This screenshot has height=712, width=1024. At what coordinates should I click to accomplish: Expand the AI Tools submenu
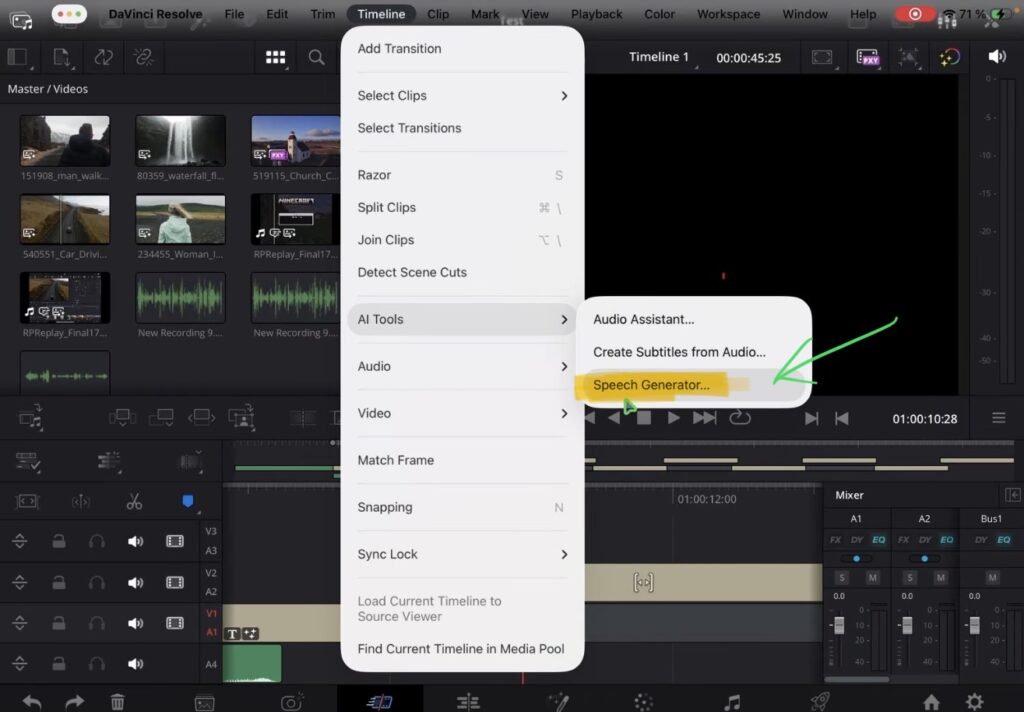point(462,319)
